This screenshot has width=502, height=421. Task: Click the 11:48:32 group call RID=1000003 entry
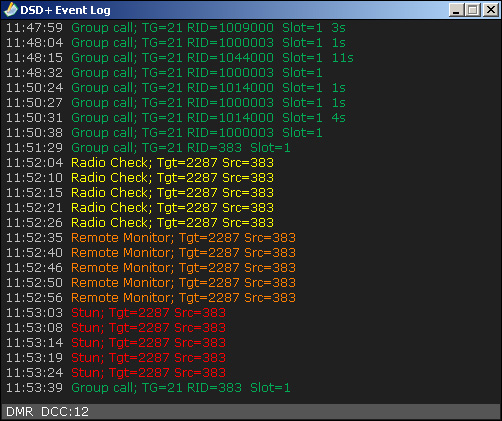164,73
